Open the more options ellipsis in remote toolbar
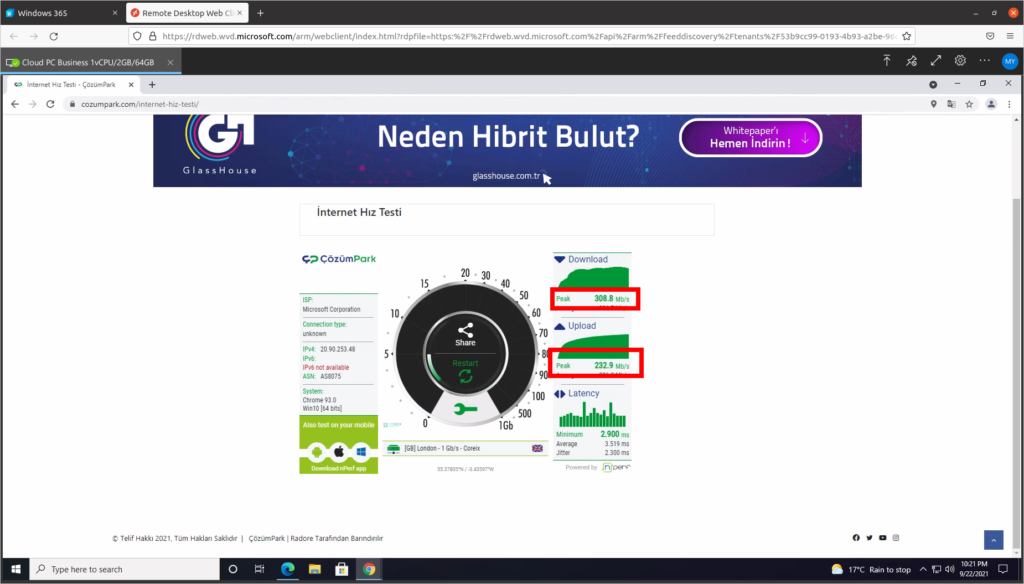The image size is (1024, 584). (x=985, y=61)
